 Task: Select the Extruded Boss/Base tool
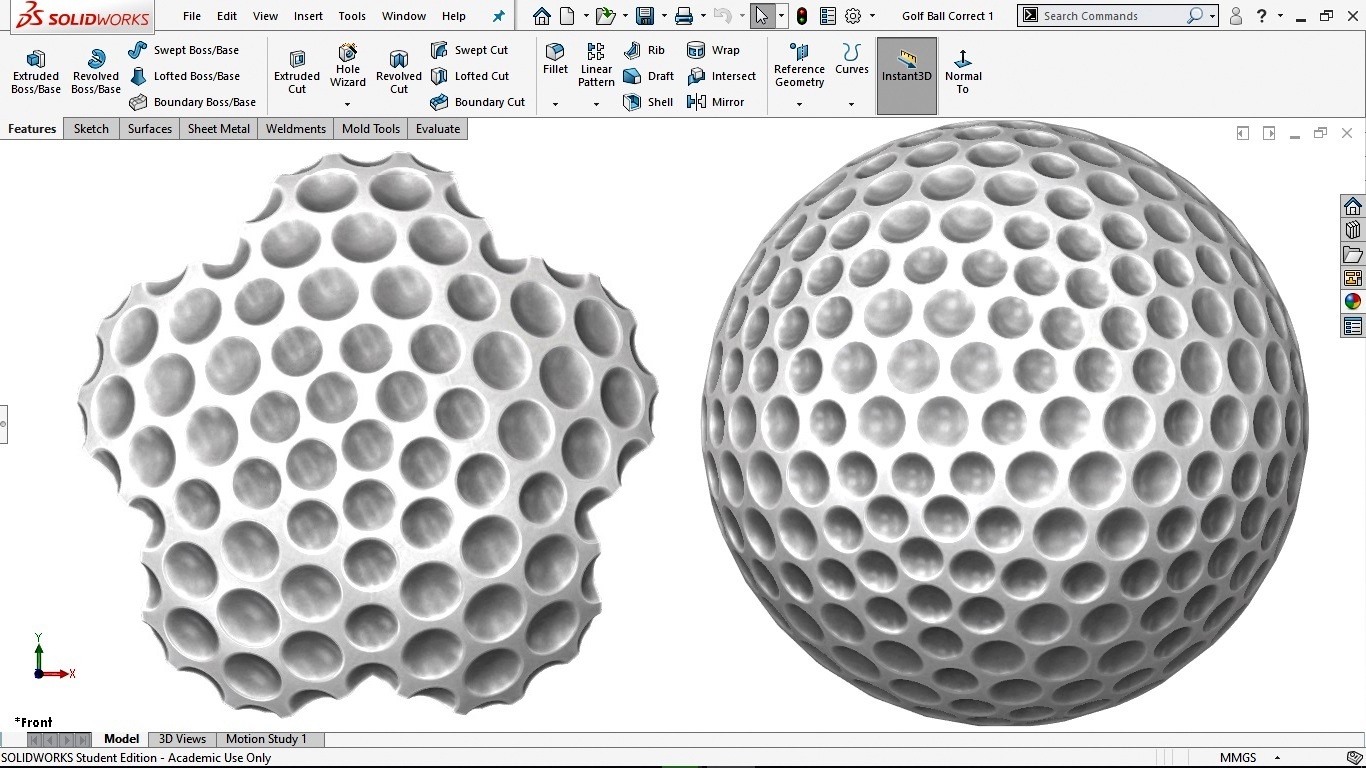coord(36,72)
